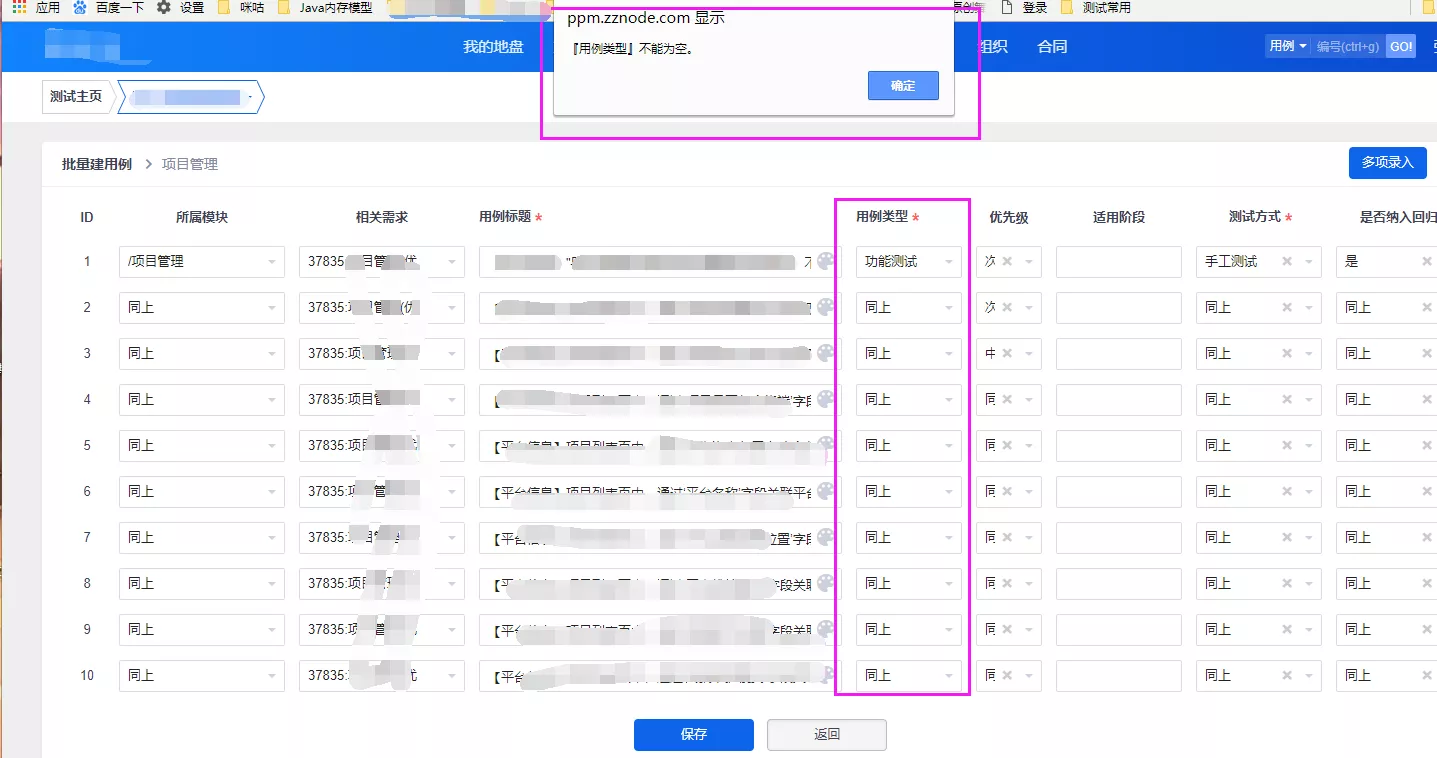The width and height of the screenshot is (1437, 758).
Task: Confirm the alert with 确定
Action: tap(903, 85)
